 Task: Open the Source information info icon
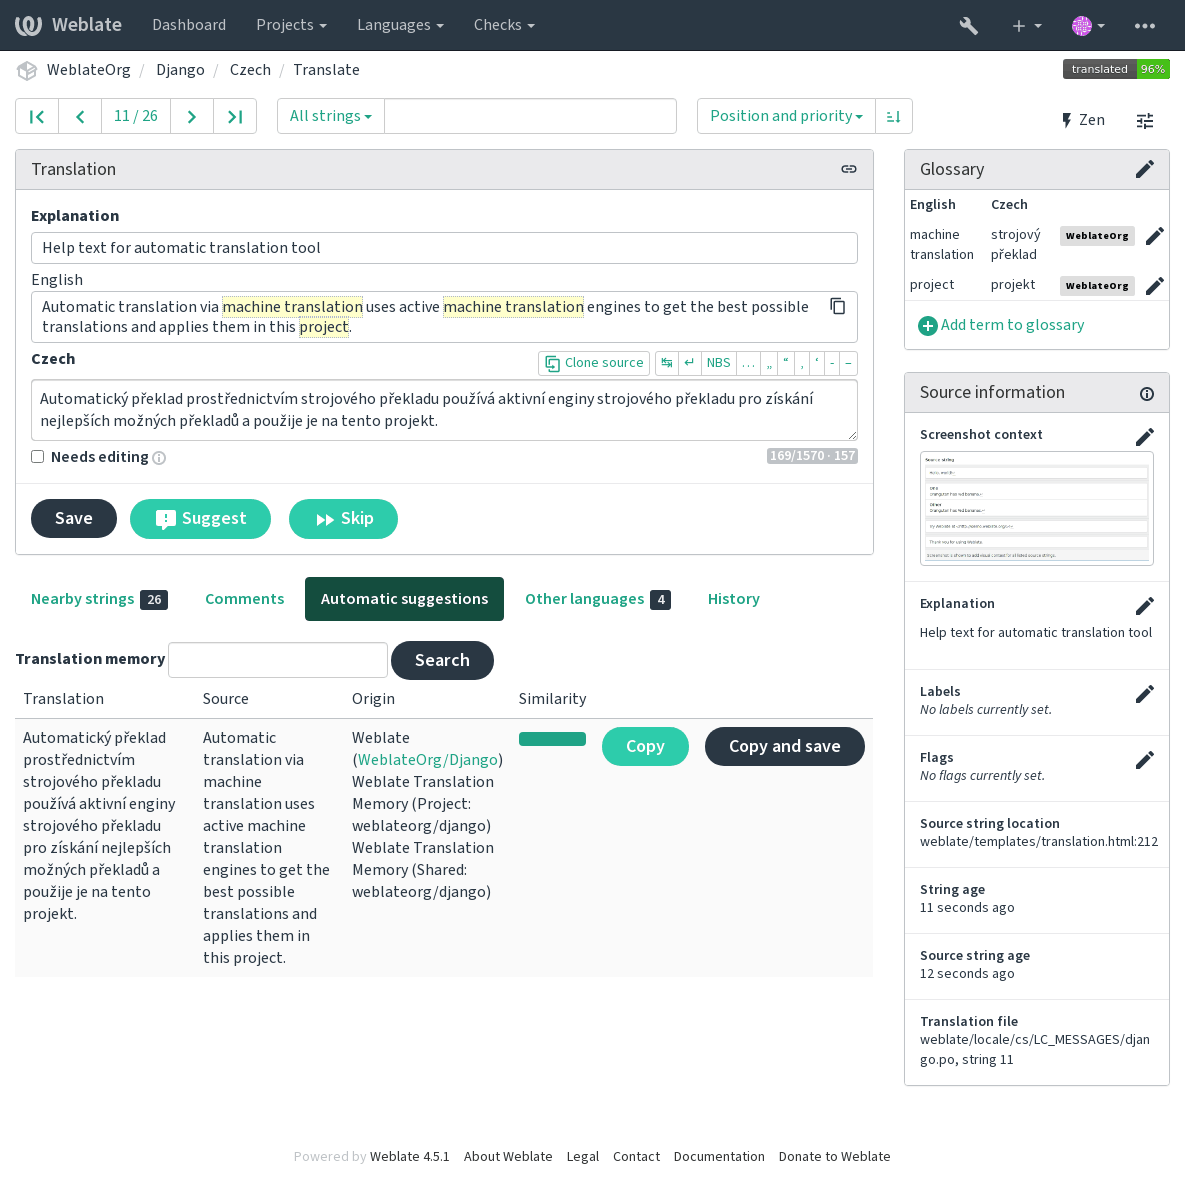point(1146,394)
